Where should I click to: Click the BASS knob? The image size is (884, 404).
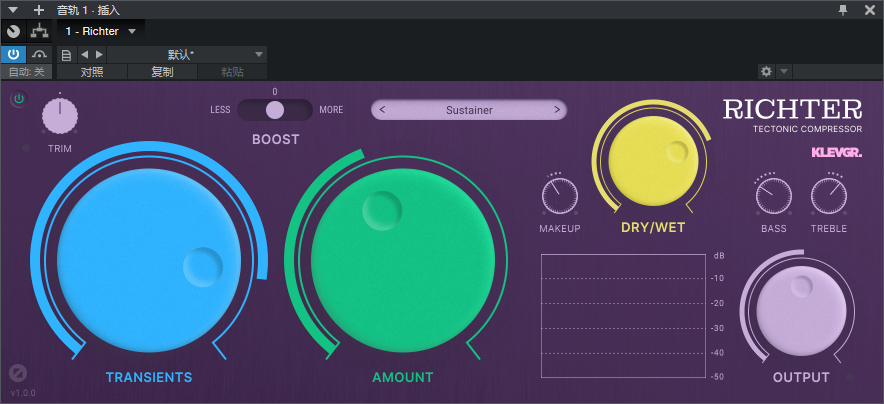point(774,196)
